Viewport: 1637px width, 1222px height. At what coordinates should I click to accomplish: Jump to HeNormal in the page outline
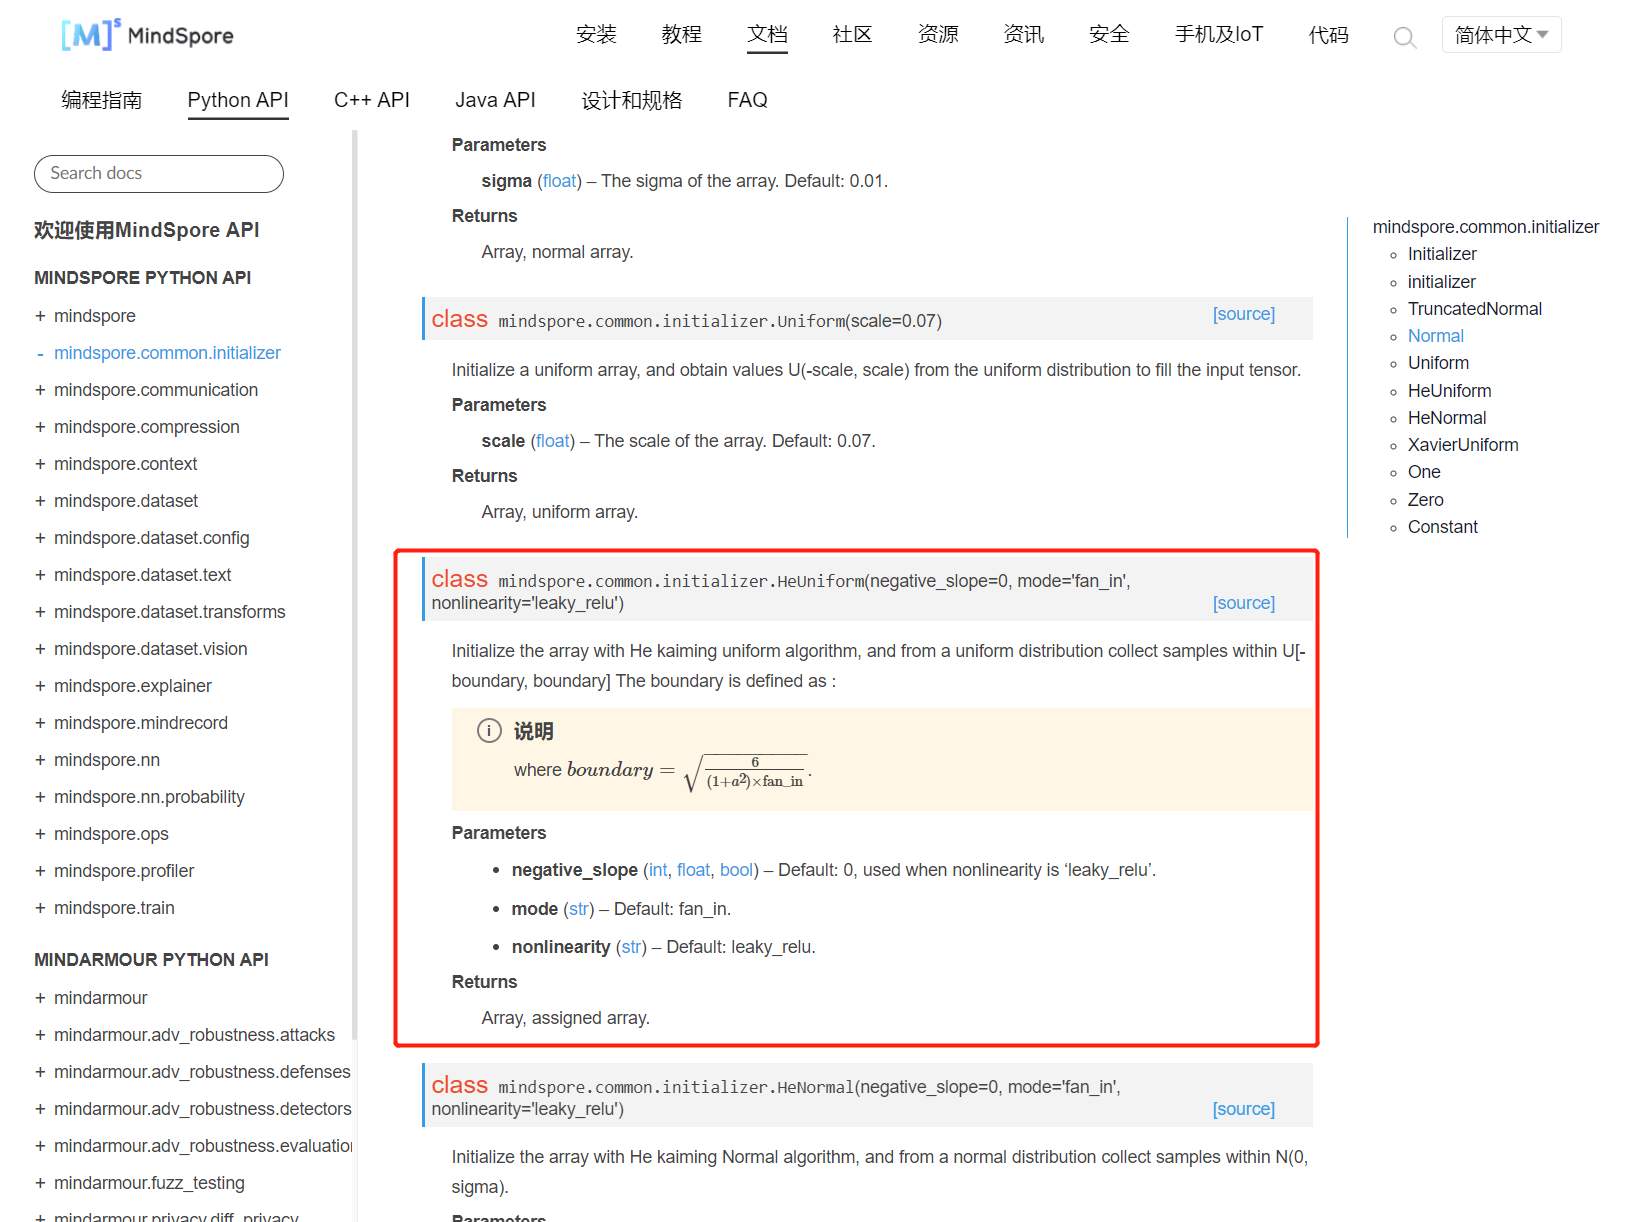[1447, 418]
